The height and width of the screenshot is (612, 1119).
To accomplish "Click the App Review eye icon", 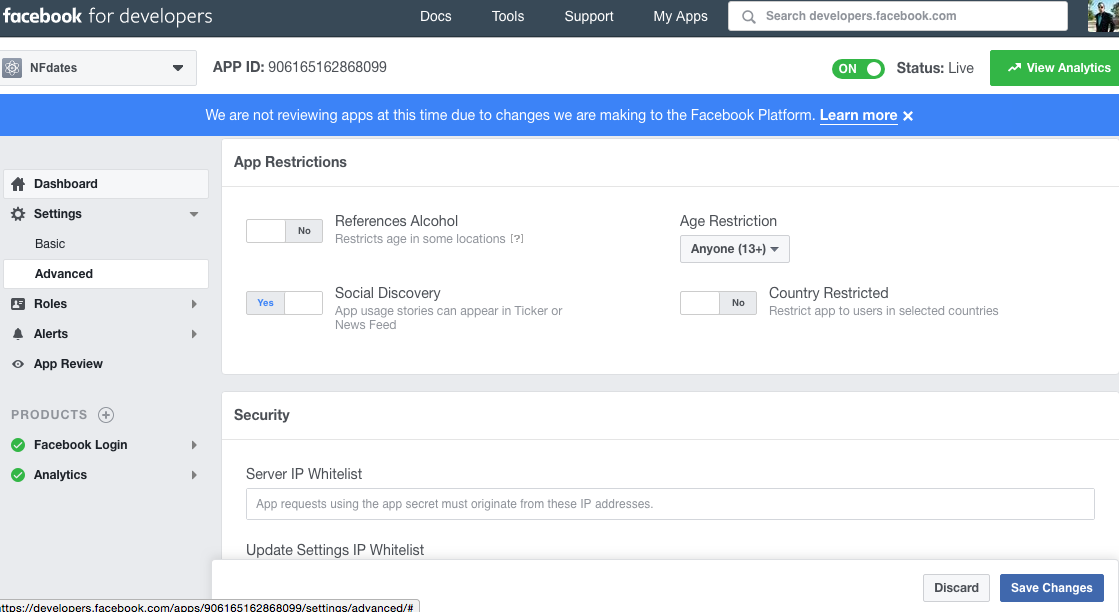I will 18,364.
